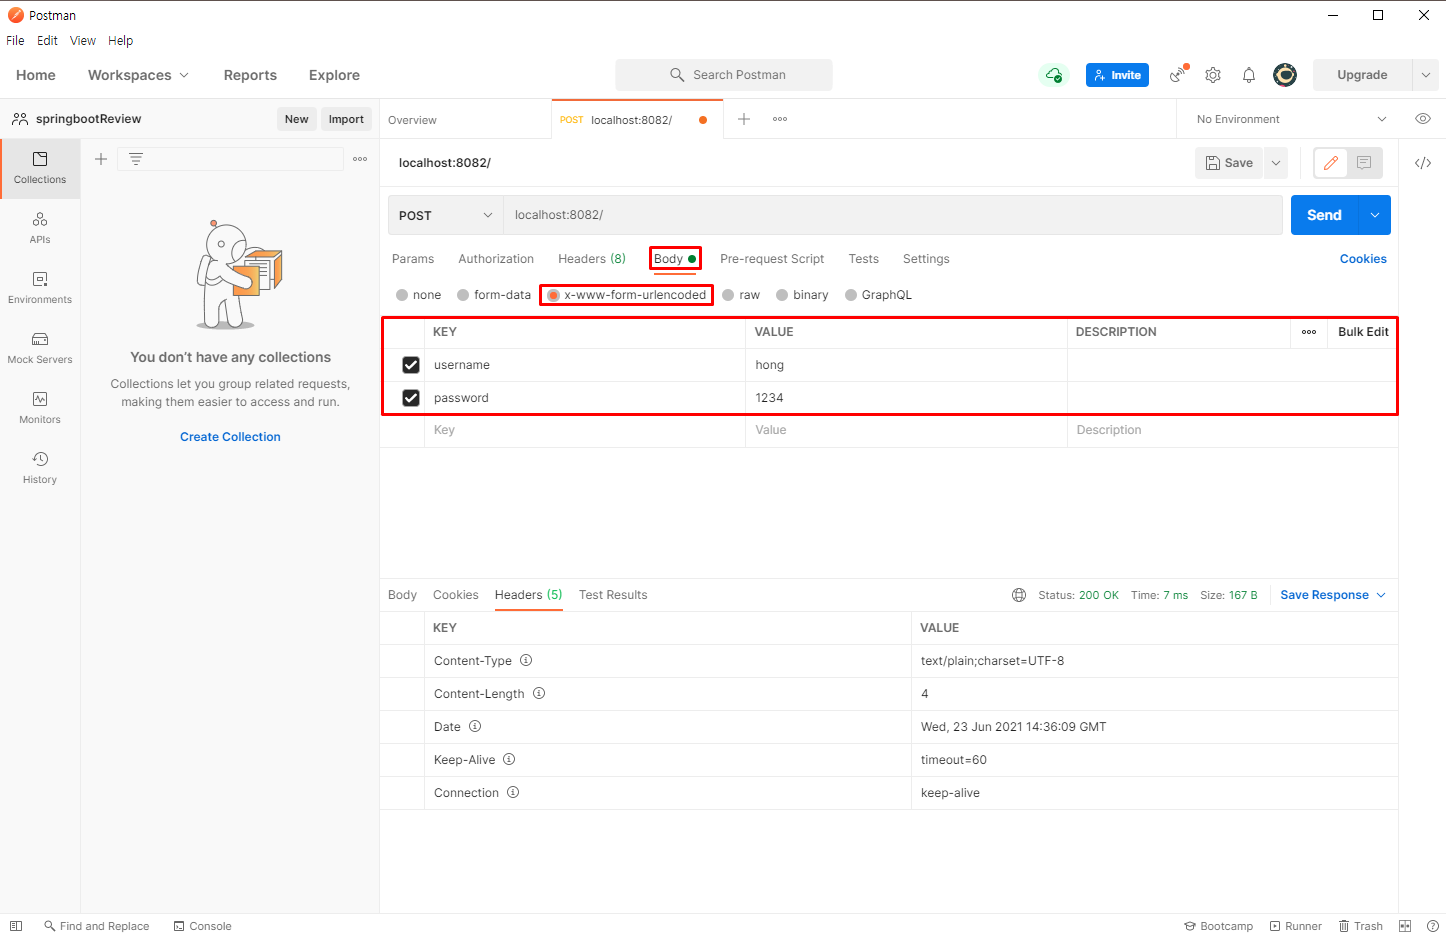The height and width of the screenshot is (938, 1446).
Task: Click the cloud sync status icon
Action: click(1054, 75)
